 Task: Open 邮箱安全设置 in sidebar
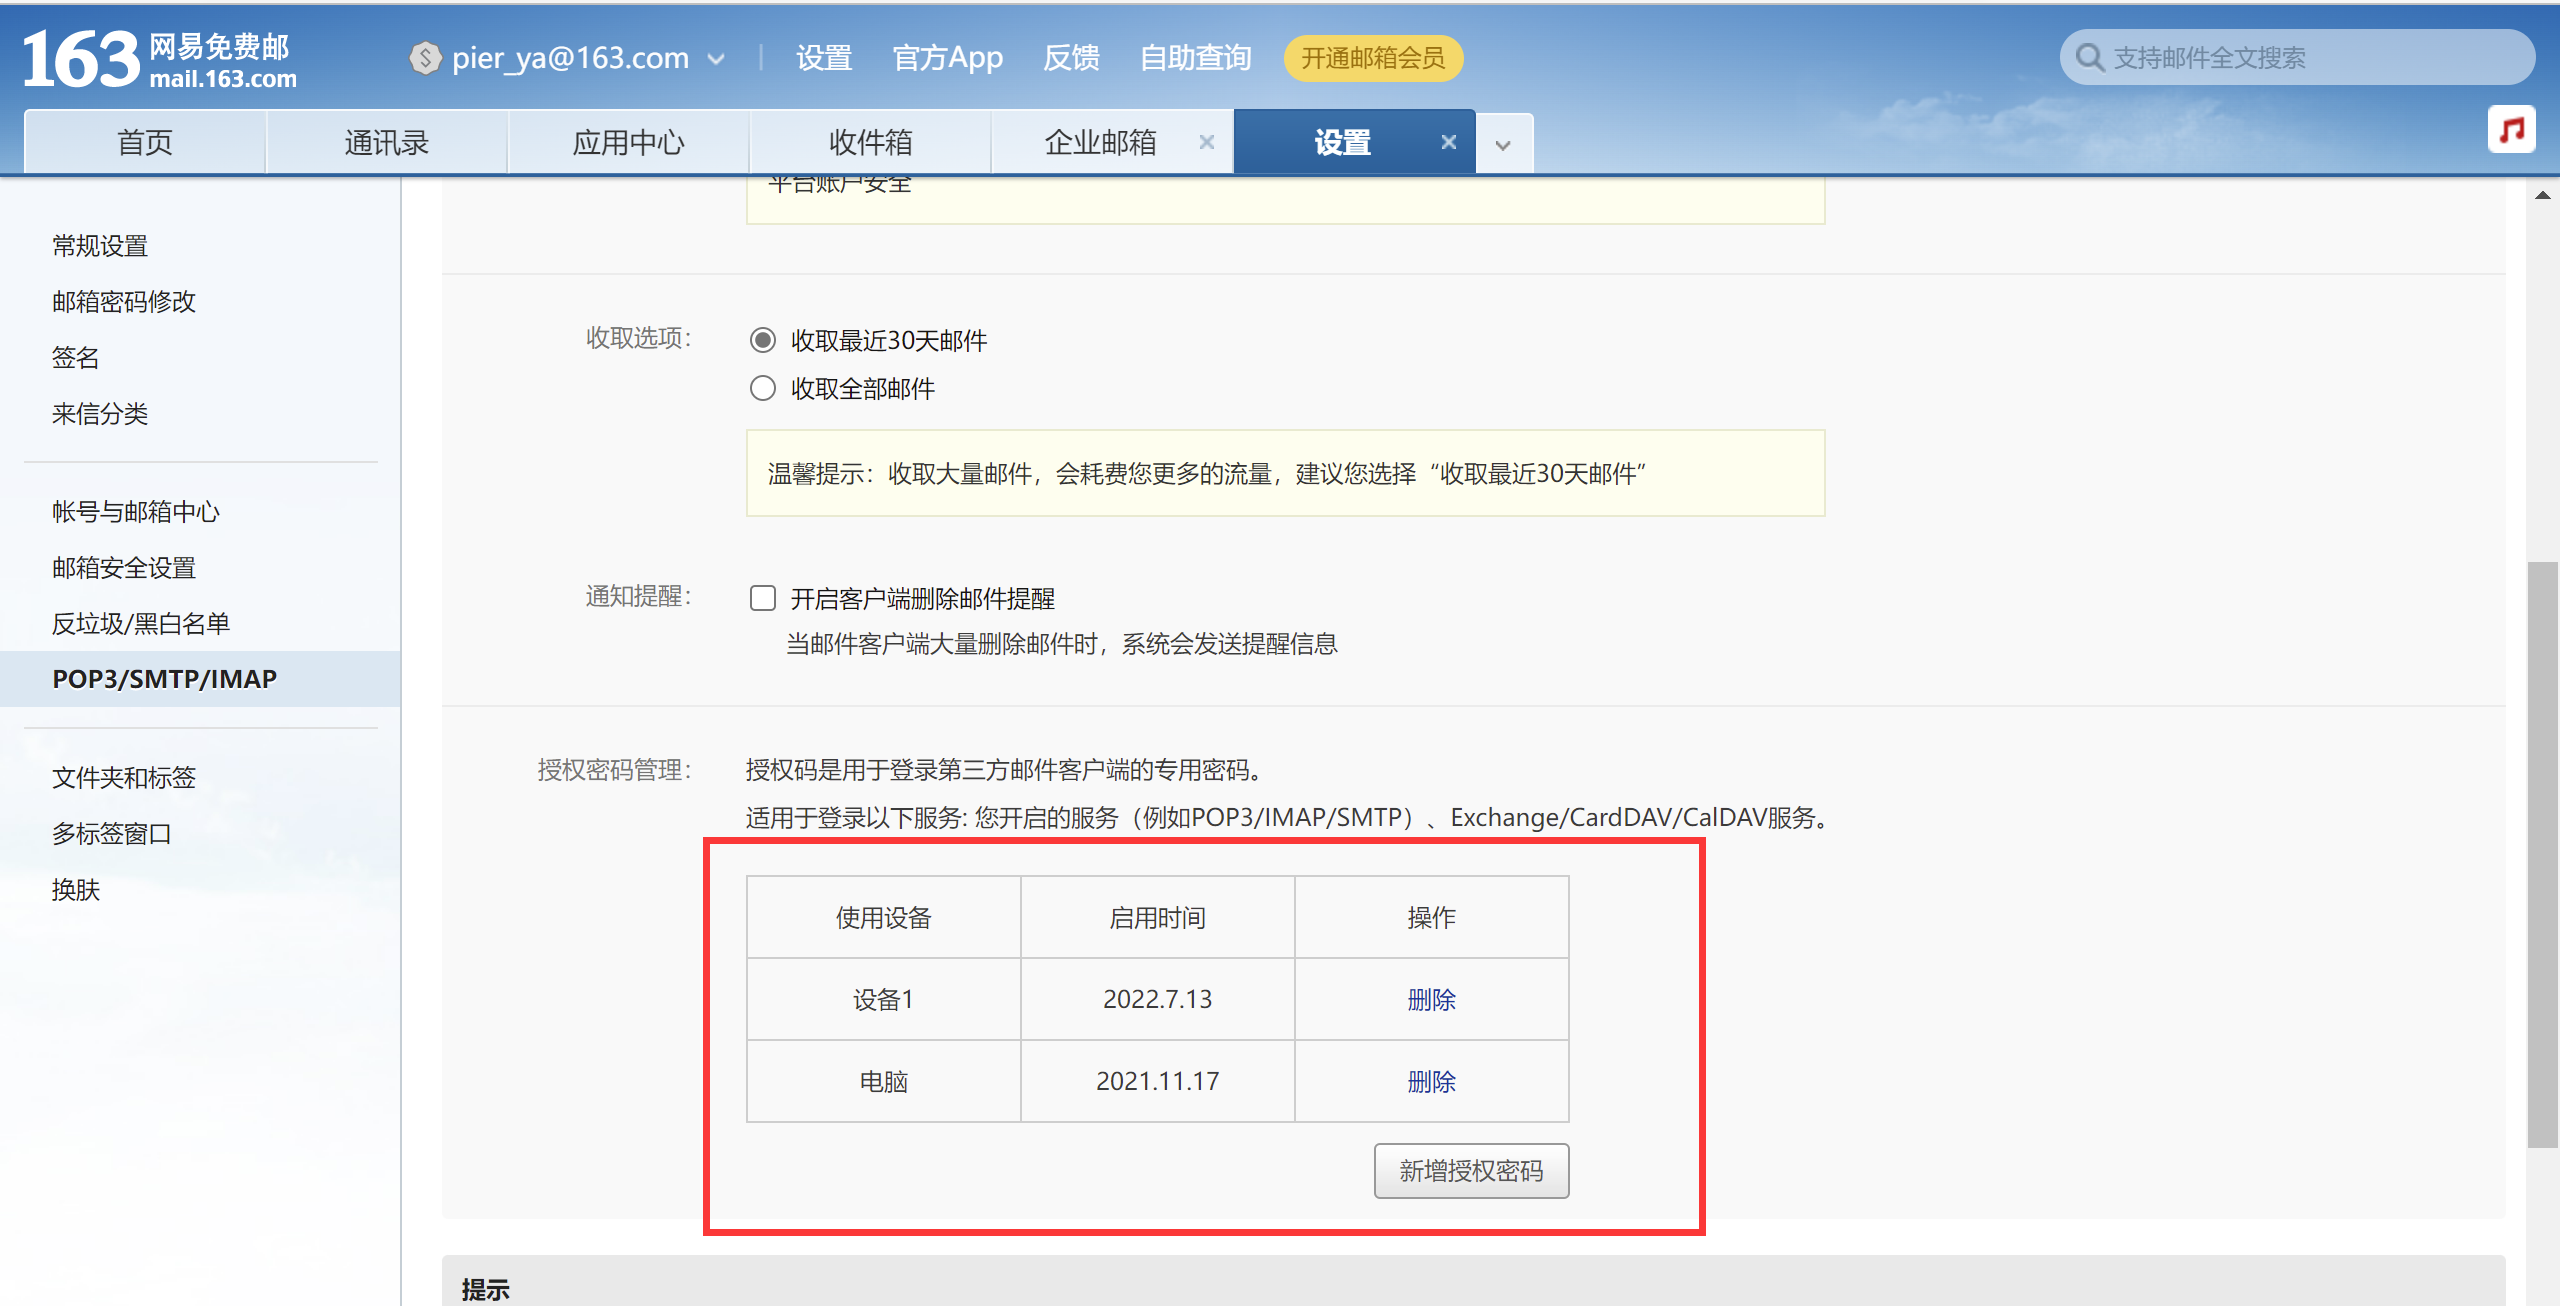pyautogui.click(x=124, y=568)
